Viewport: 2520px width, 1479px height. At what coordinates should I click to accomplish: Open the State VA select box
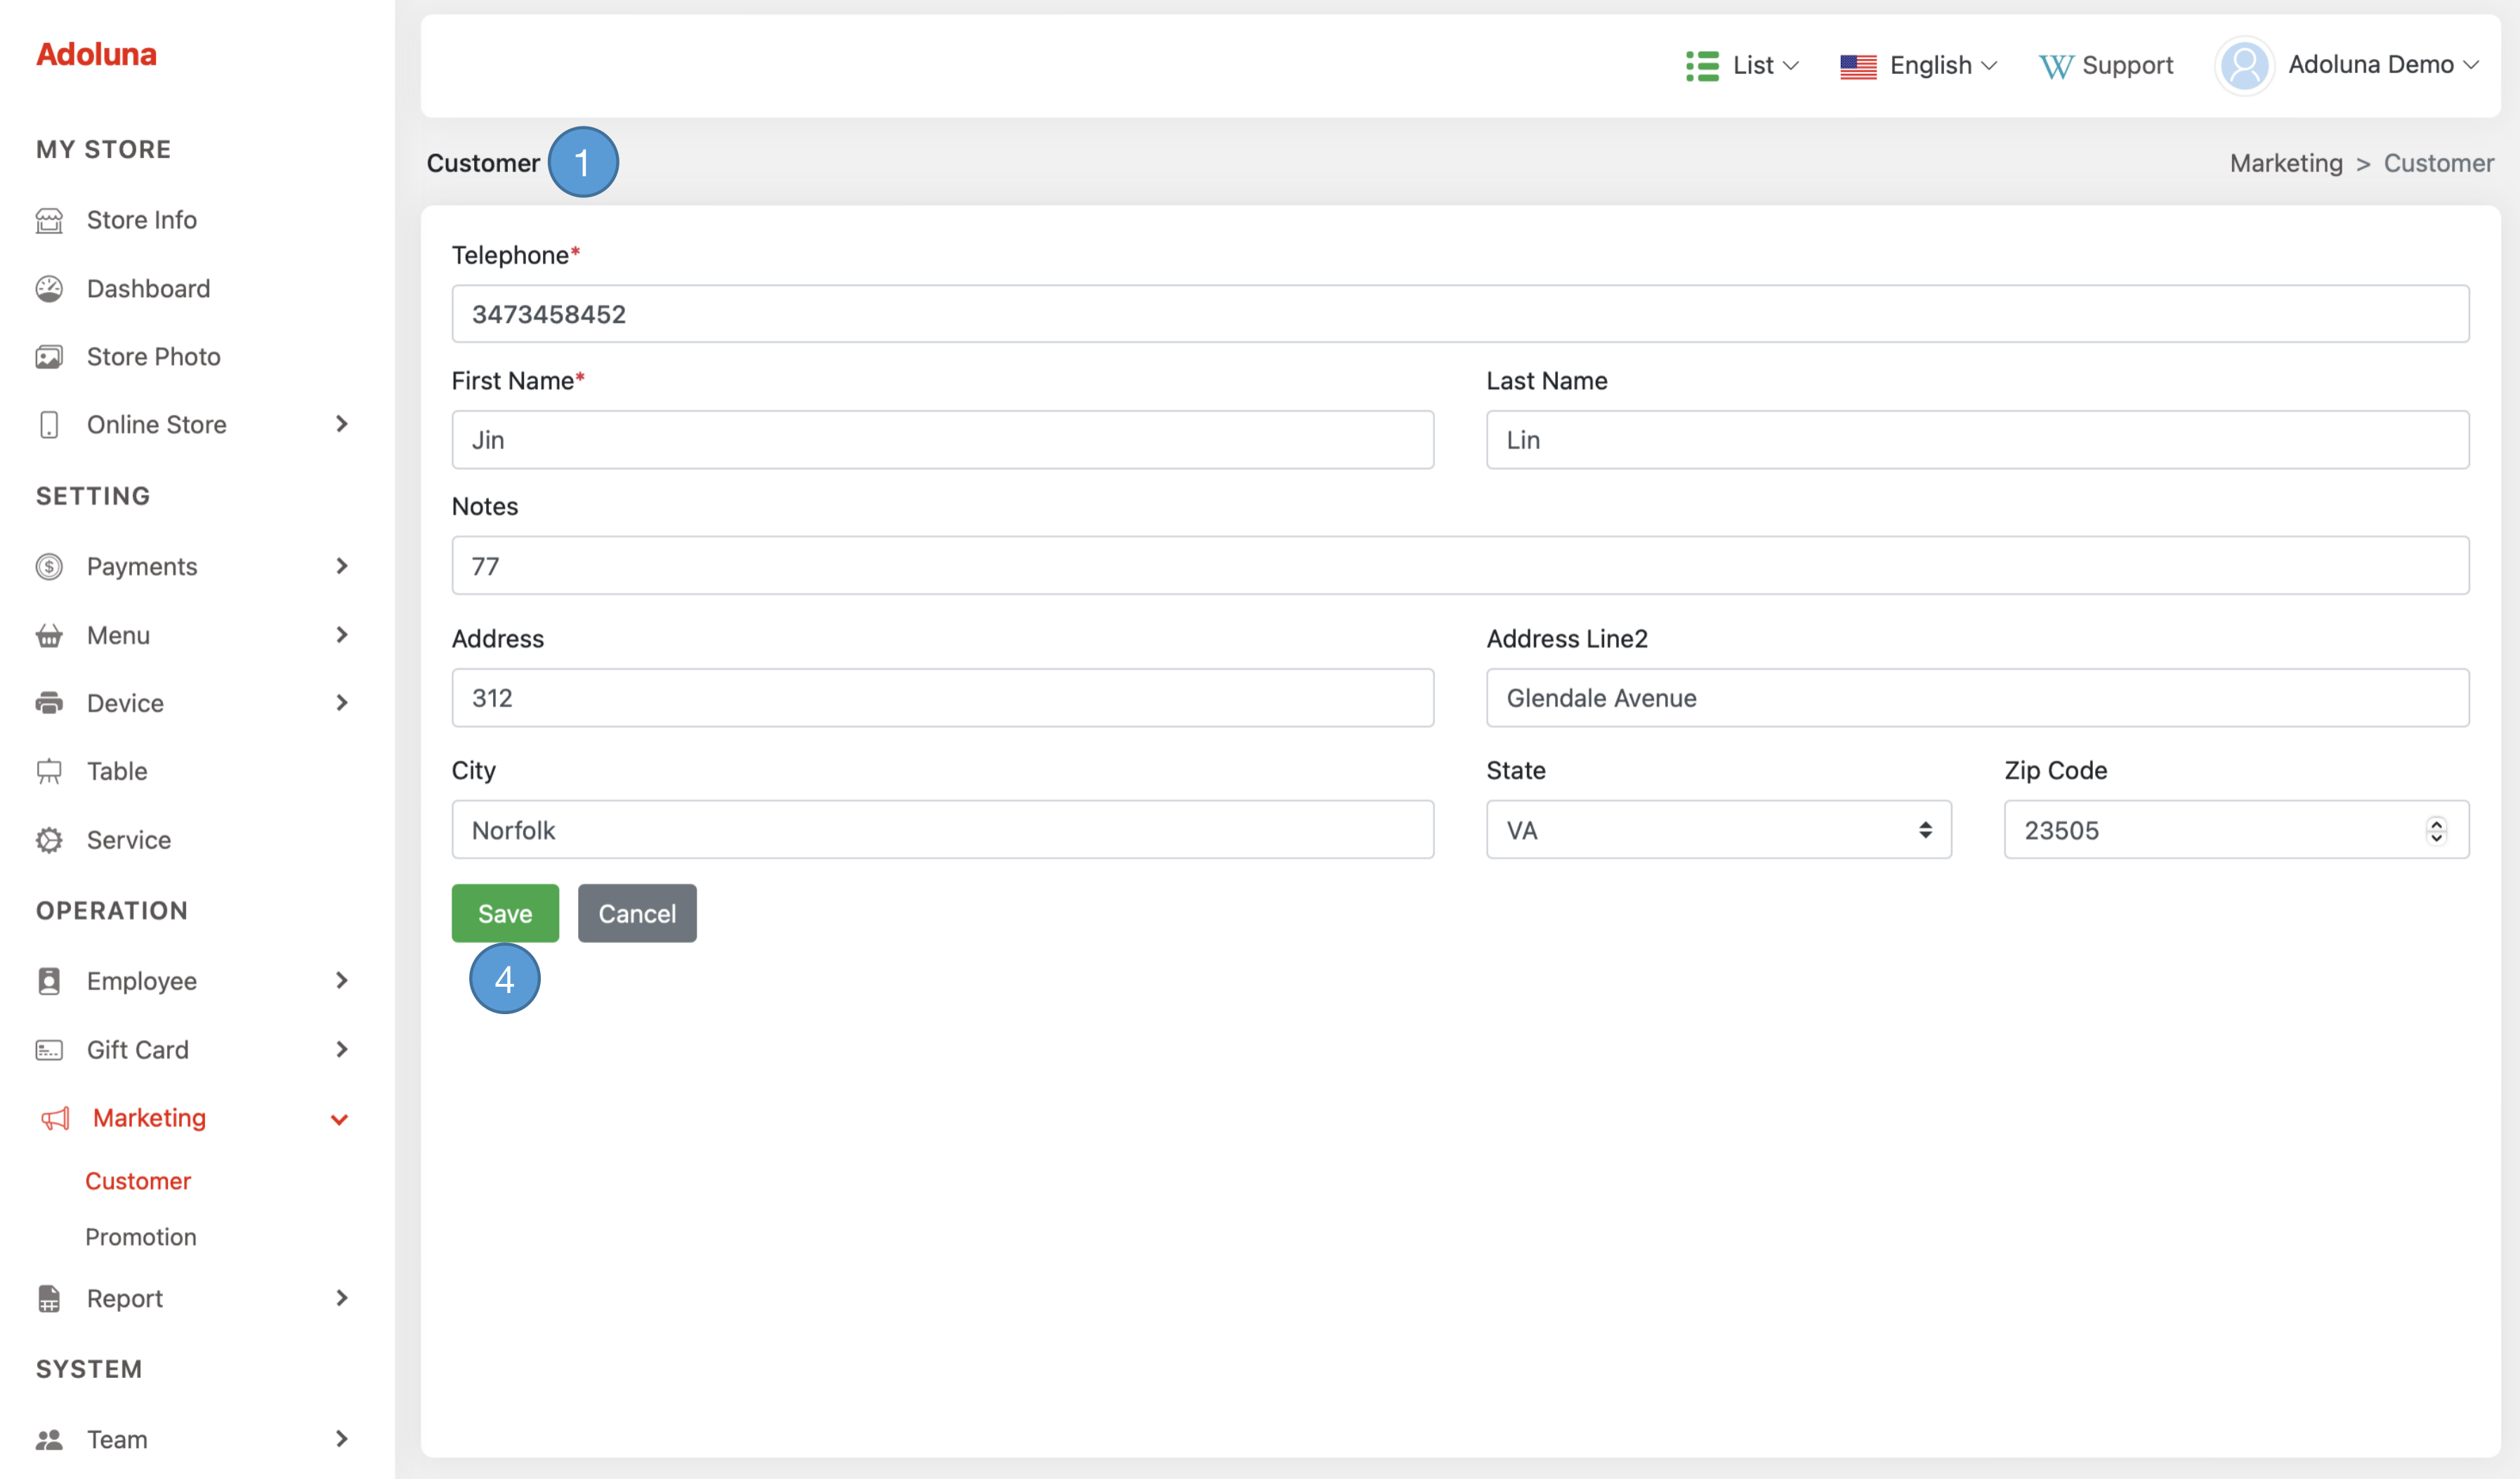click(x=1718, y=829)
